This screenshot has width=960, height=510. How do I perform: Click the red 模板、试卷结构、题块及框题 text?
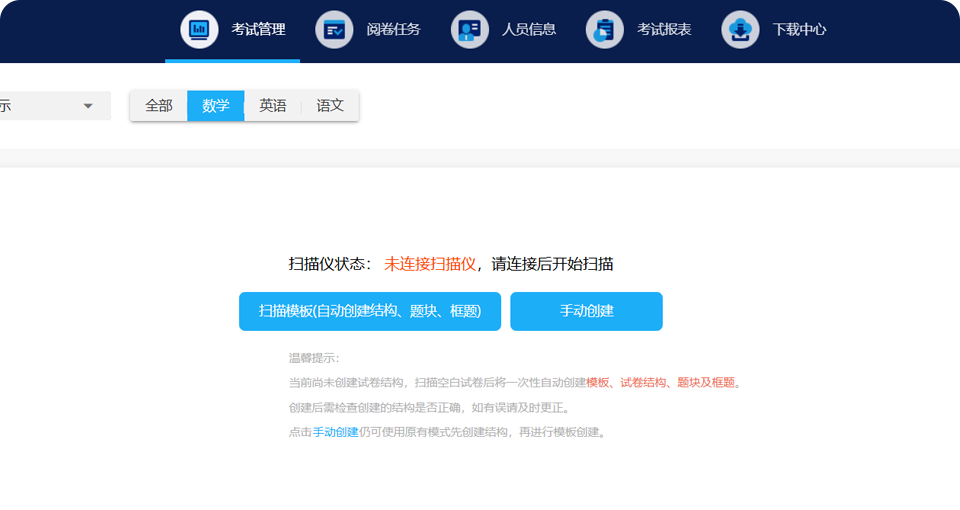tap(661, 383)
